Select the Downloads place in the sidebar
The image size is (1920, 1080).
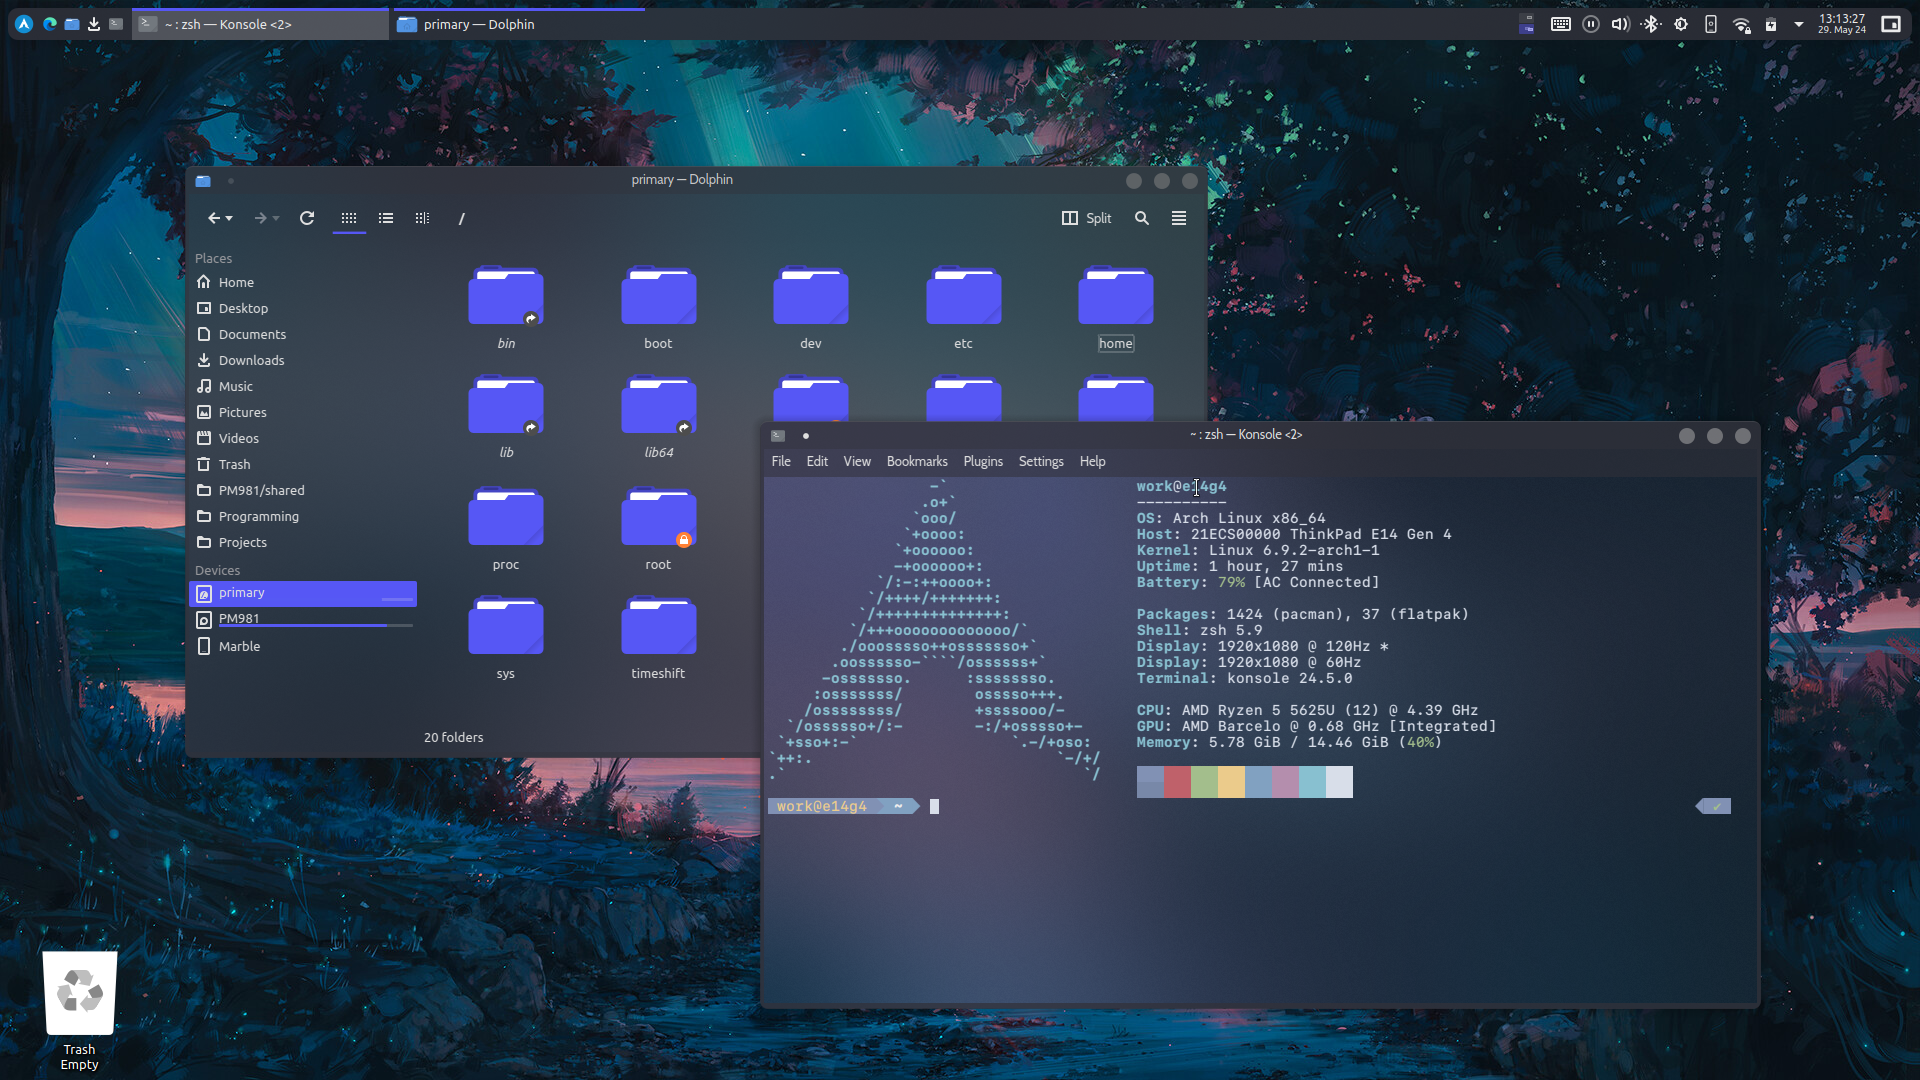(x=250, y=360)
